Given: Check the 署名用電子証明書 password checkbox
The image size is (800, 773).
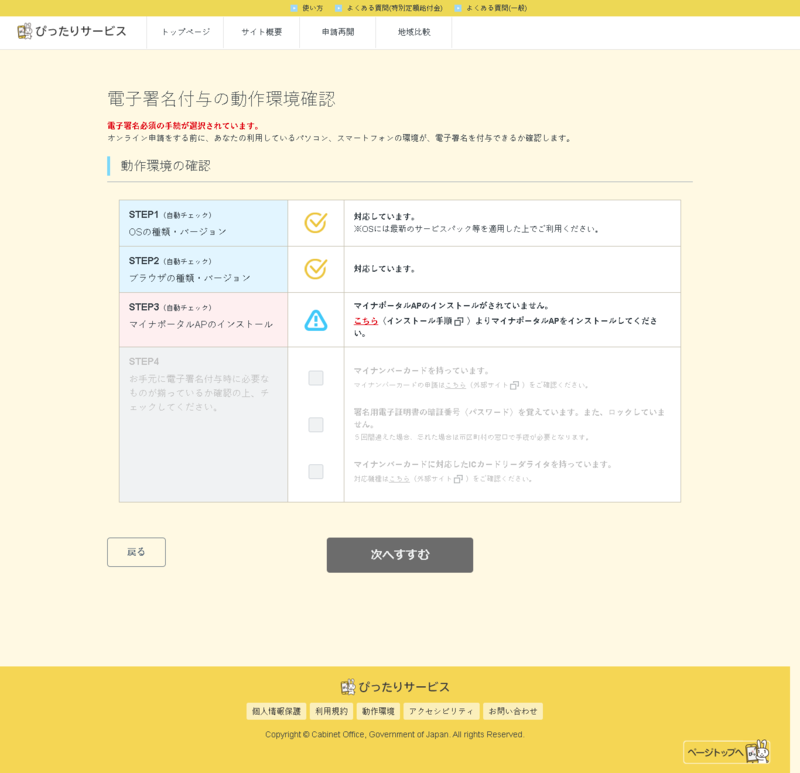Looking at the screenshot, I should 316,425.
